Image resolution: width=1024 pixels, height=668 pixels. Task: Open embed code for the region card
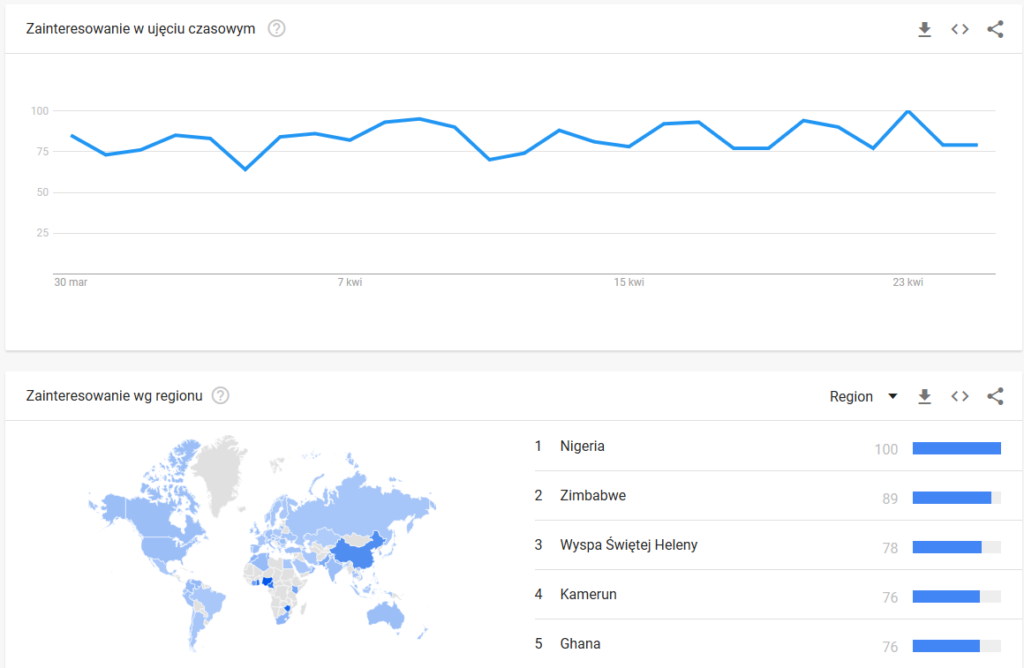coord(960,397)
